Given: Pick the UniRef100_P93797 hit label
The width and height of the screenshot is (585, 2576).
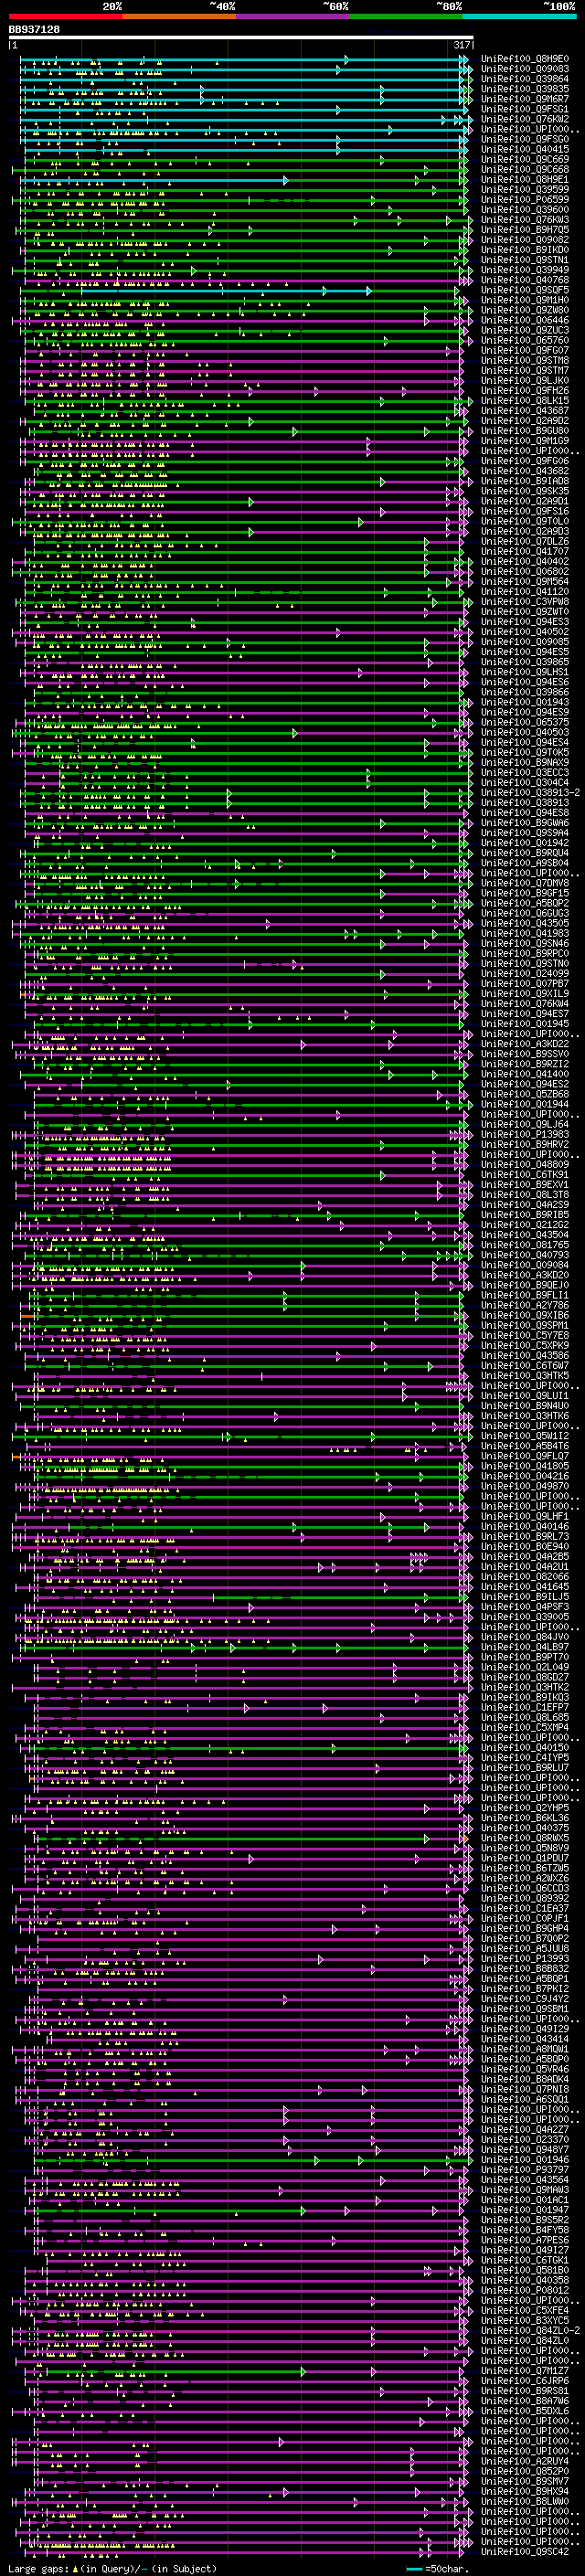Looking at the screenshot, I should click(525, 2169).
